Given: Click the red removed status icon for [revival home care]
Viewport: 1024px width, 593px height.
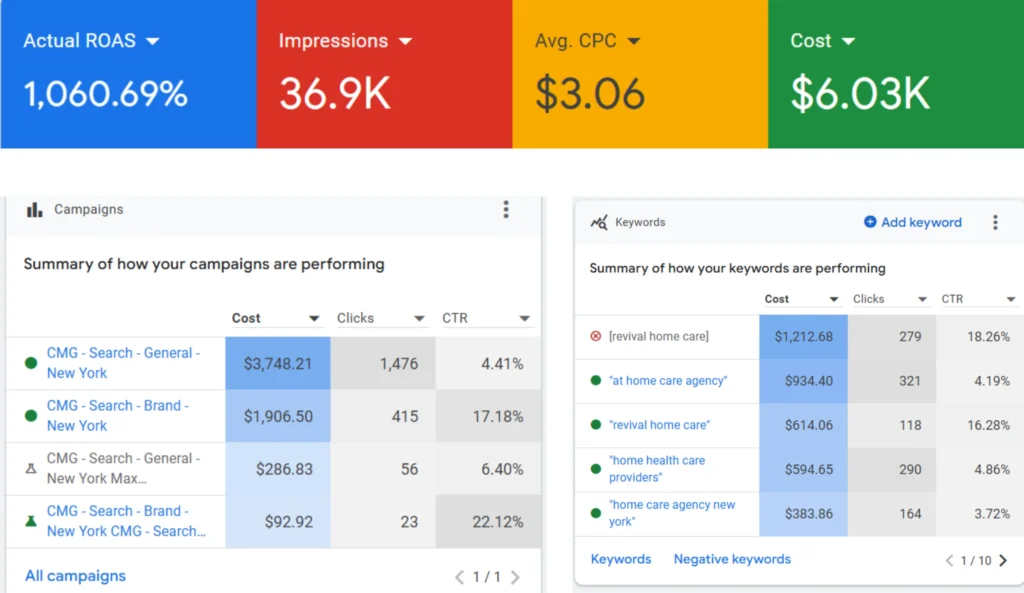Looking at the screenshot, I should coord(596,337).
